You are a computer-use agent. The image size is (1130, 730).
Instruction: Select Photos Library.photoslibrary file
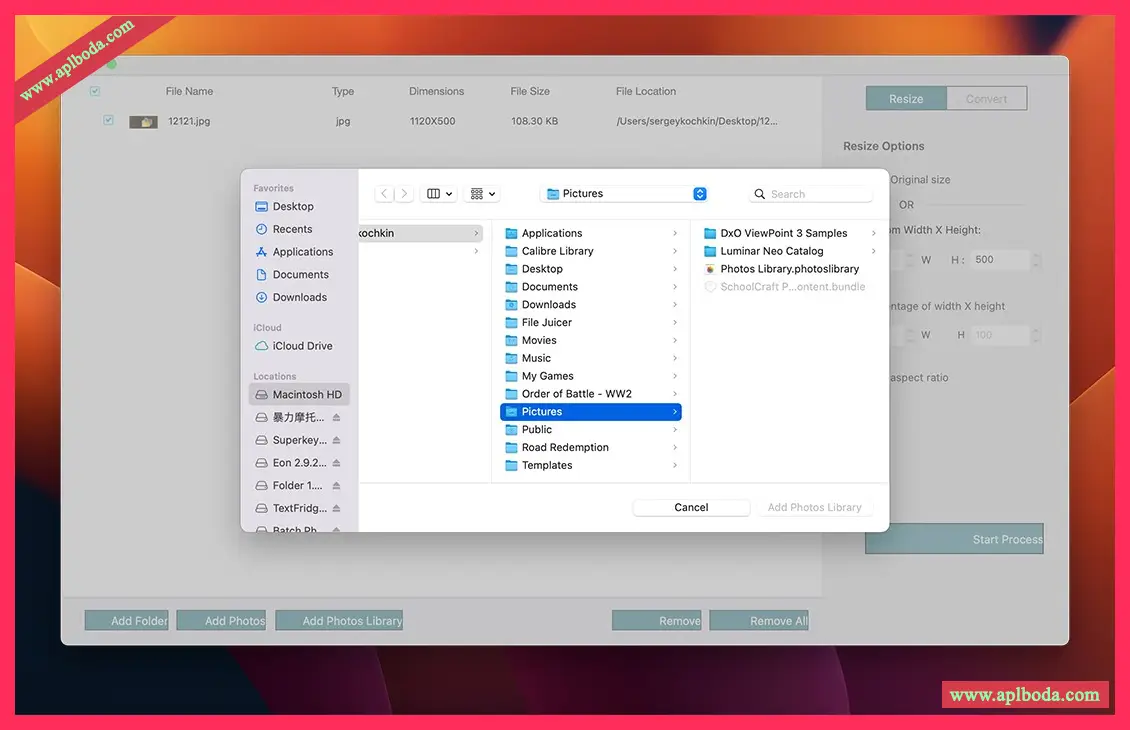[x=789, y=269]
